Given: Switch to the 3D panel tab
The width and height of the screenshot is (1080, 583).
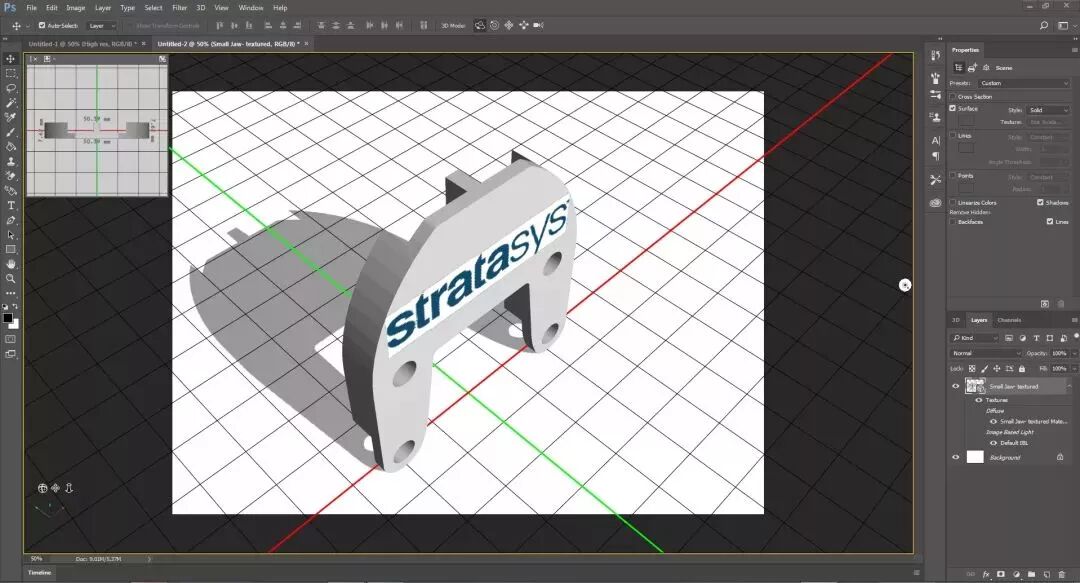Looking at the screenshot, I should [955, 320].
